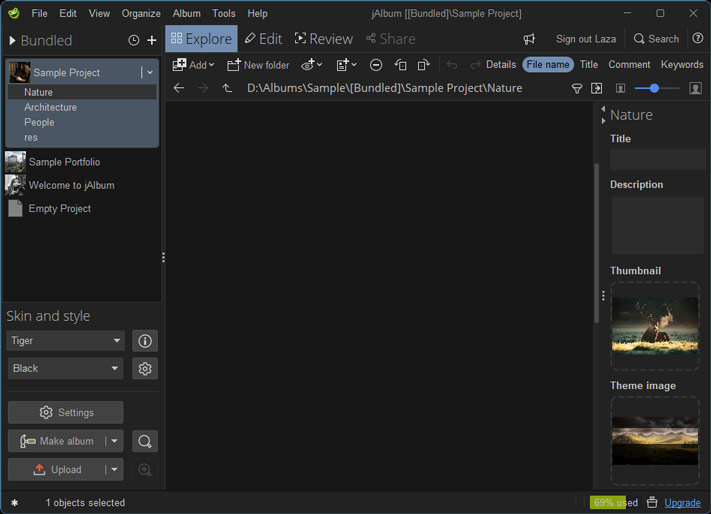Image resolution: width=711 pixels, height=514 pixels.
Task: Expand the Bundled projects triangle
Action: (12, 40)
